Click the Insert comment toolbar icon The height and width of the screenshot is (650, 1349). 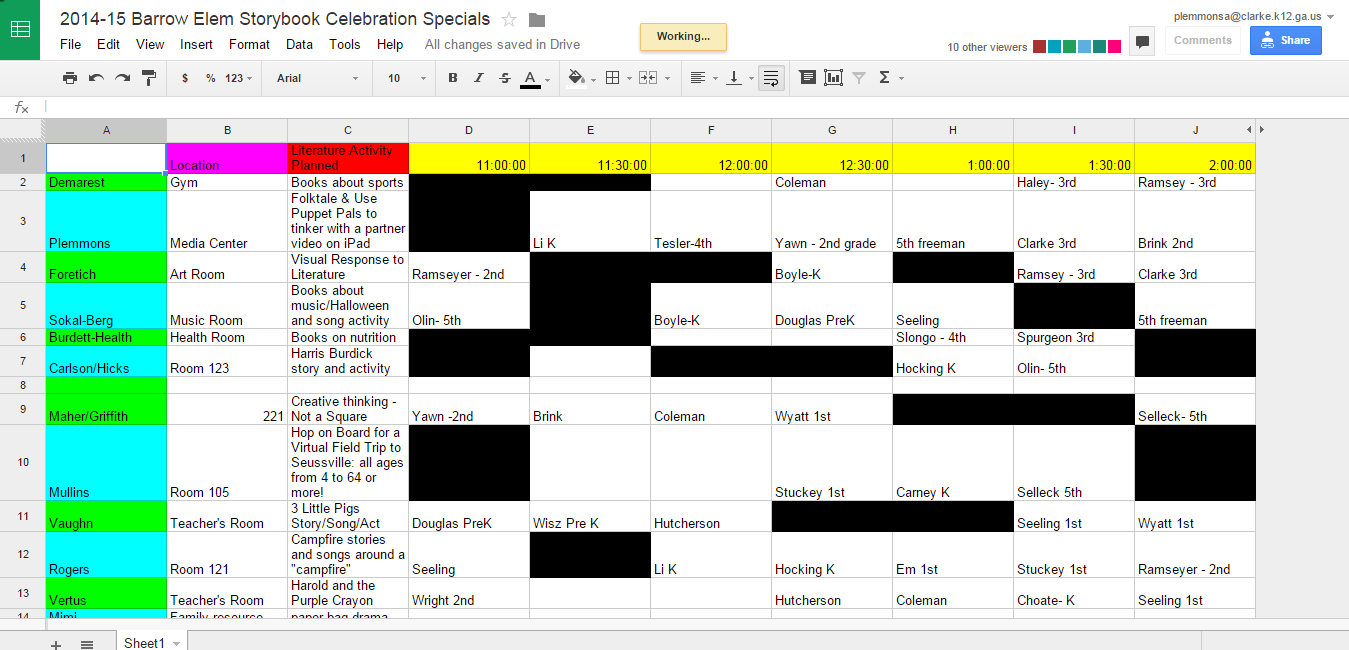pos(807,78)
